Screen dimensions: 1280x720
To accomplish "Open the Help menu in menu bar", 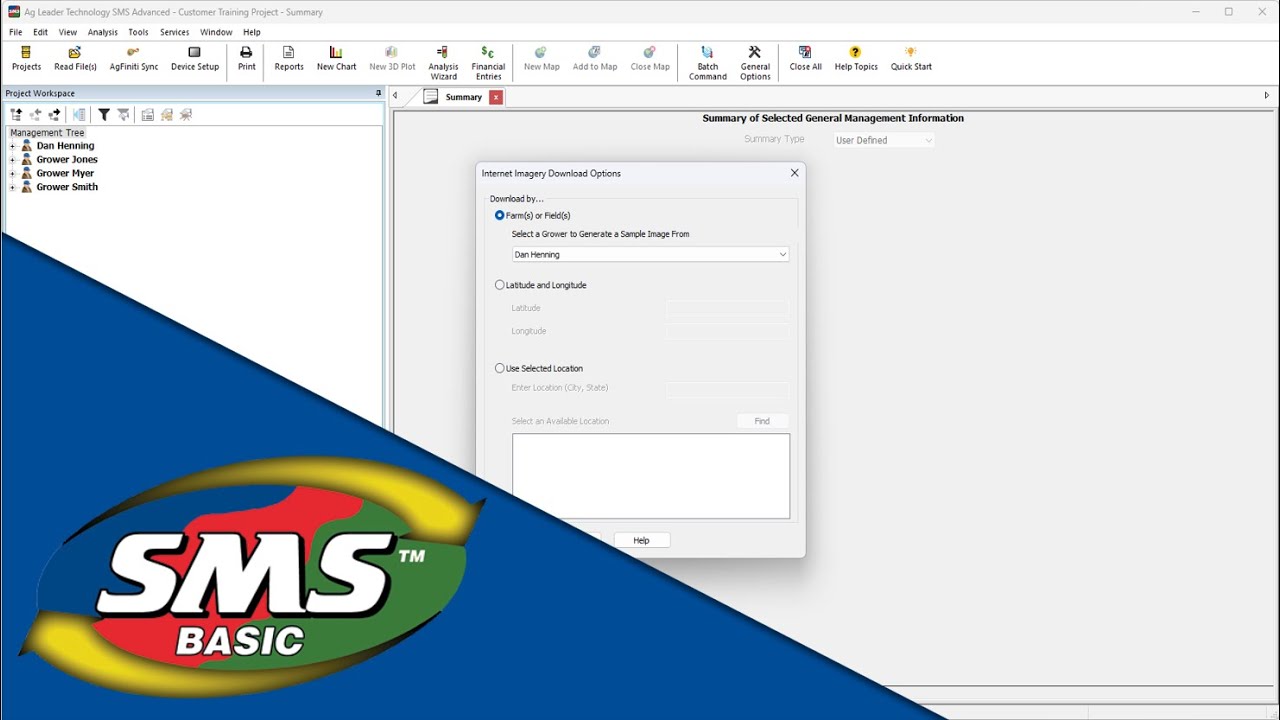I will point(252,32).
